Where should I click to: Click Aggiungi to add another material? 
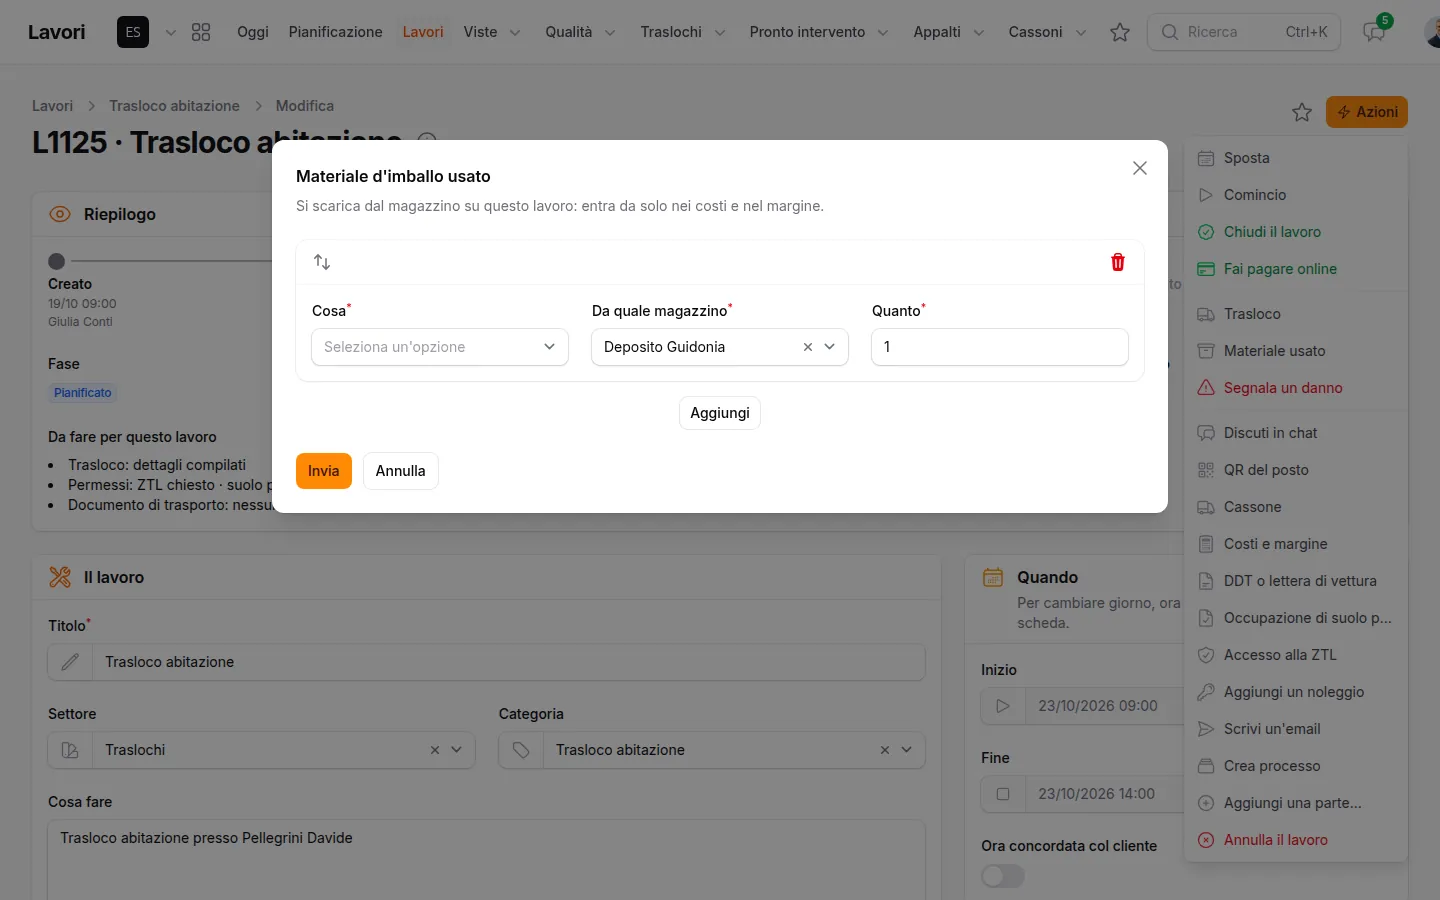click(720, 413)
